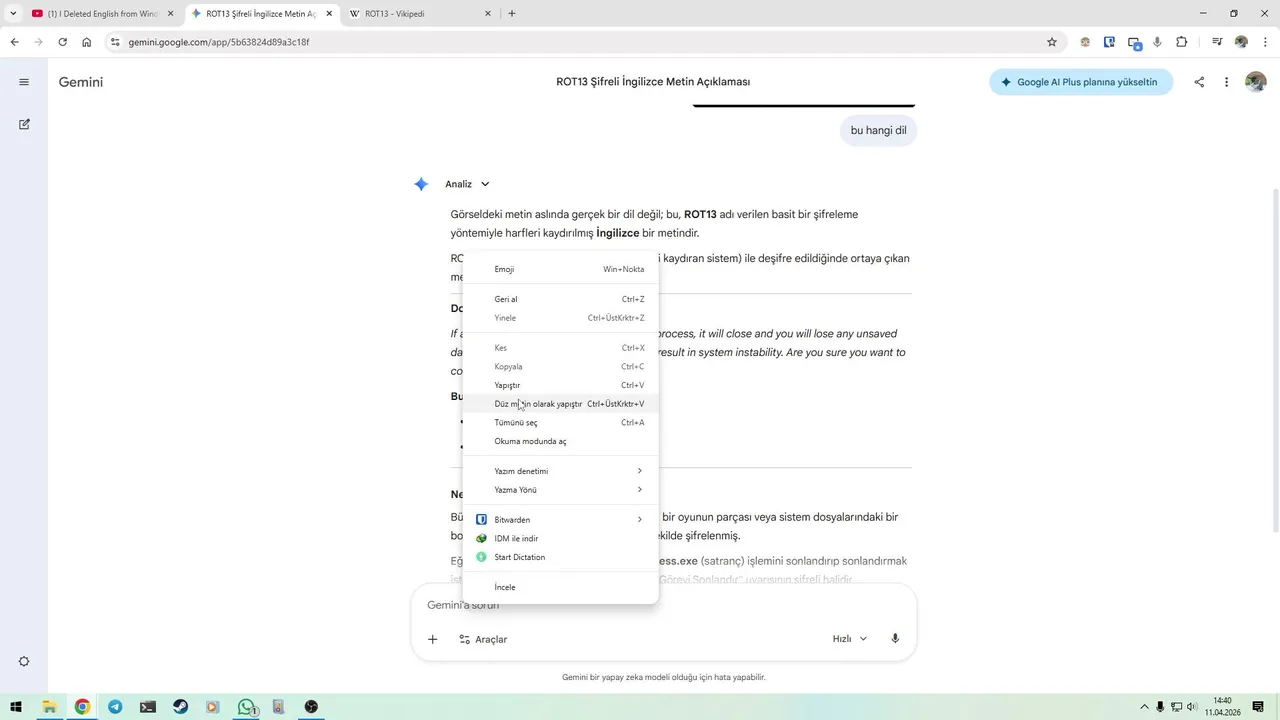This screenshot has height=720, width=1280.
Task: Expand the Yazma Yönü submenu
Action: coord(561,490)
